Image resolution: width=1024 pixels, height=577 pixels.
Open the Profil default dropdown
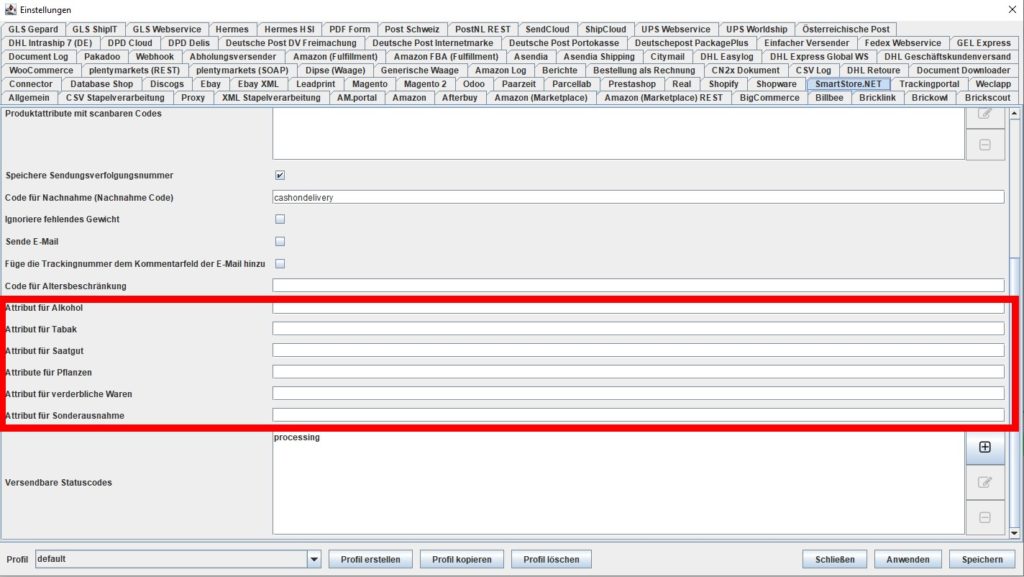click(314, 559)
